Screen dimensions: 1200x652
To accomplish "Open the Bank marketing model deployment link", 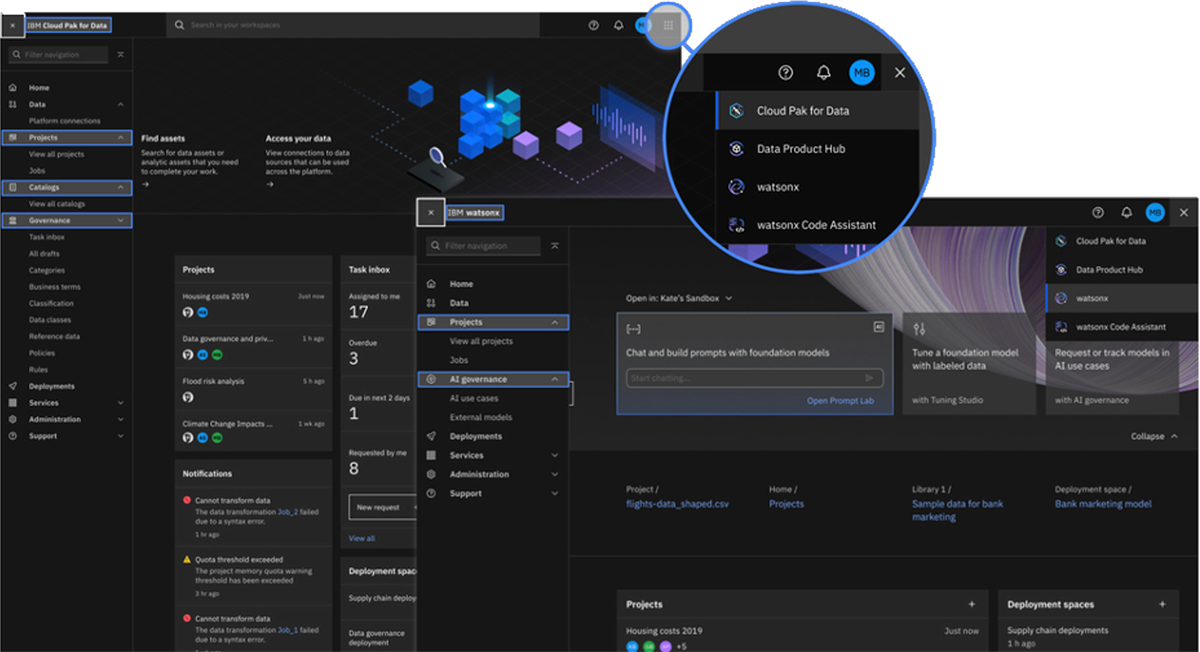I will 1103,504.
